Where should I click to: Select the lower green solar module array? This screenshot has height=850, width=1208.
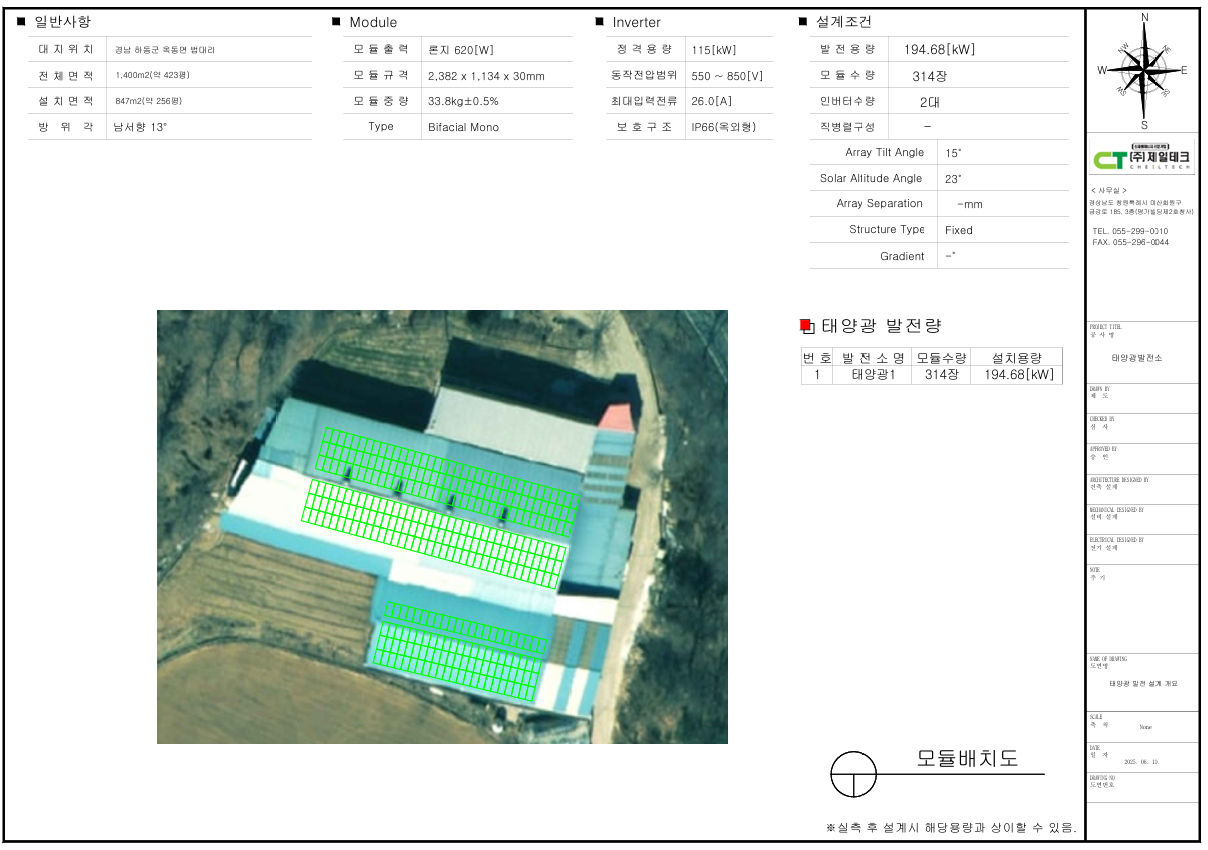coord(460,650)
